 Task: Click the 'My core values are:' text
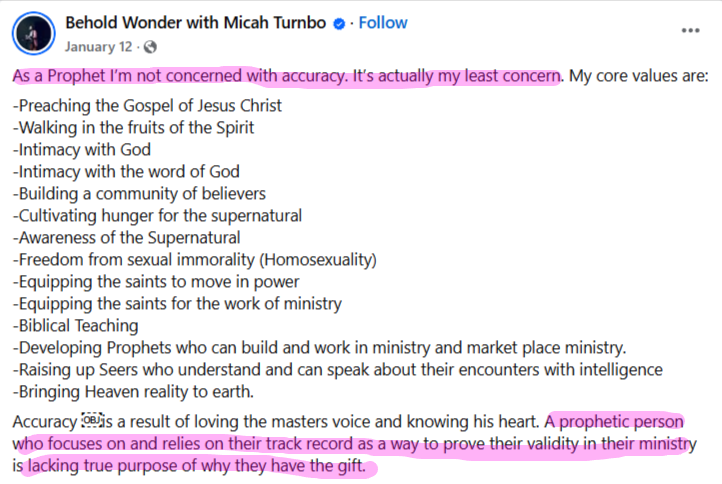point(639,76)
